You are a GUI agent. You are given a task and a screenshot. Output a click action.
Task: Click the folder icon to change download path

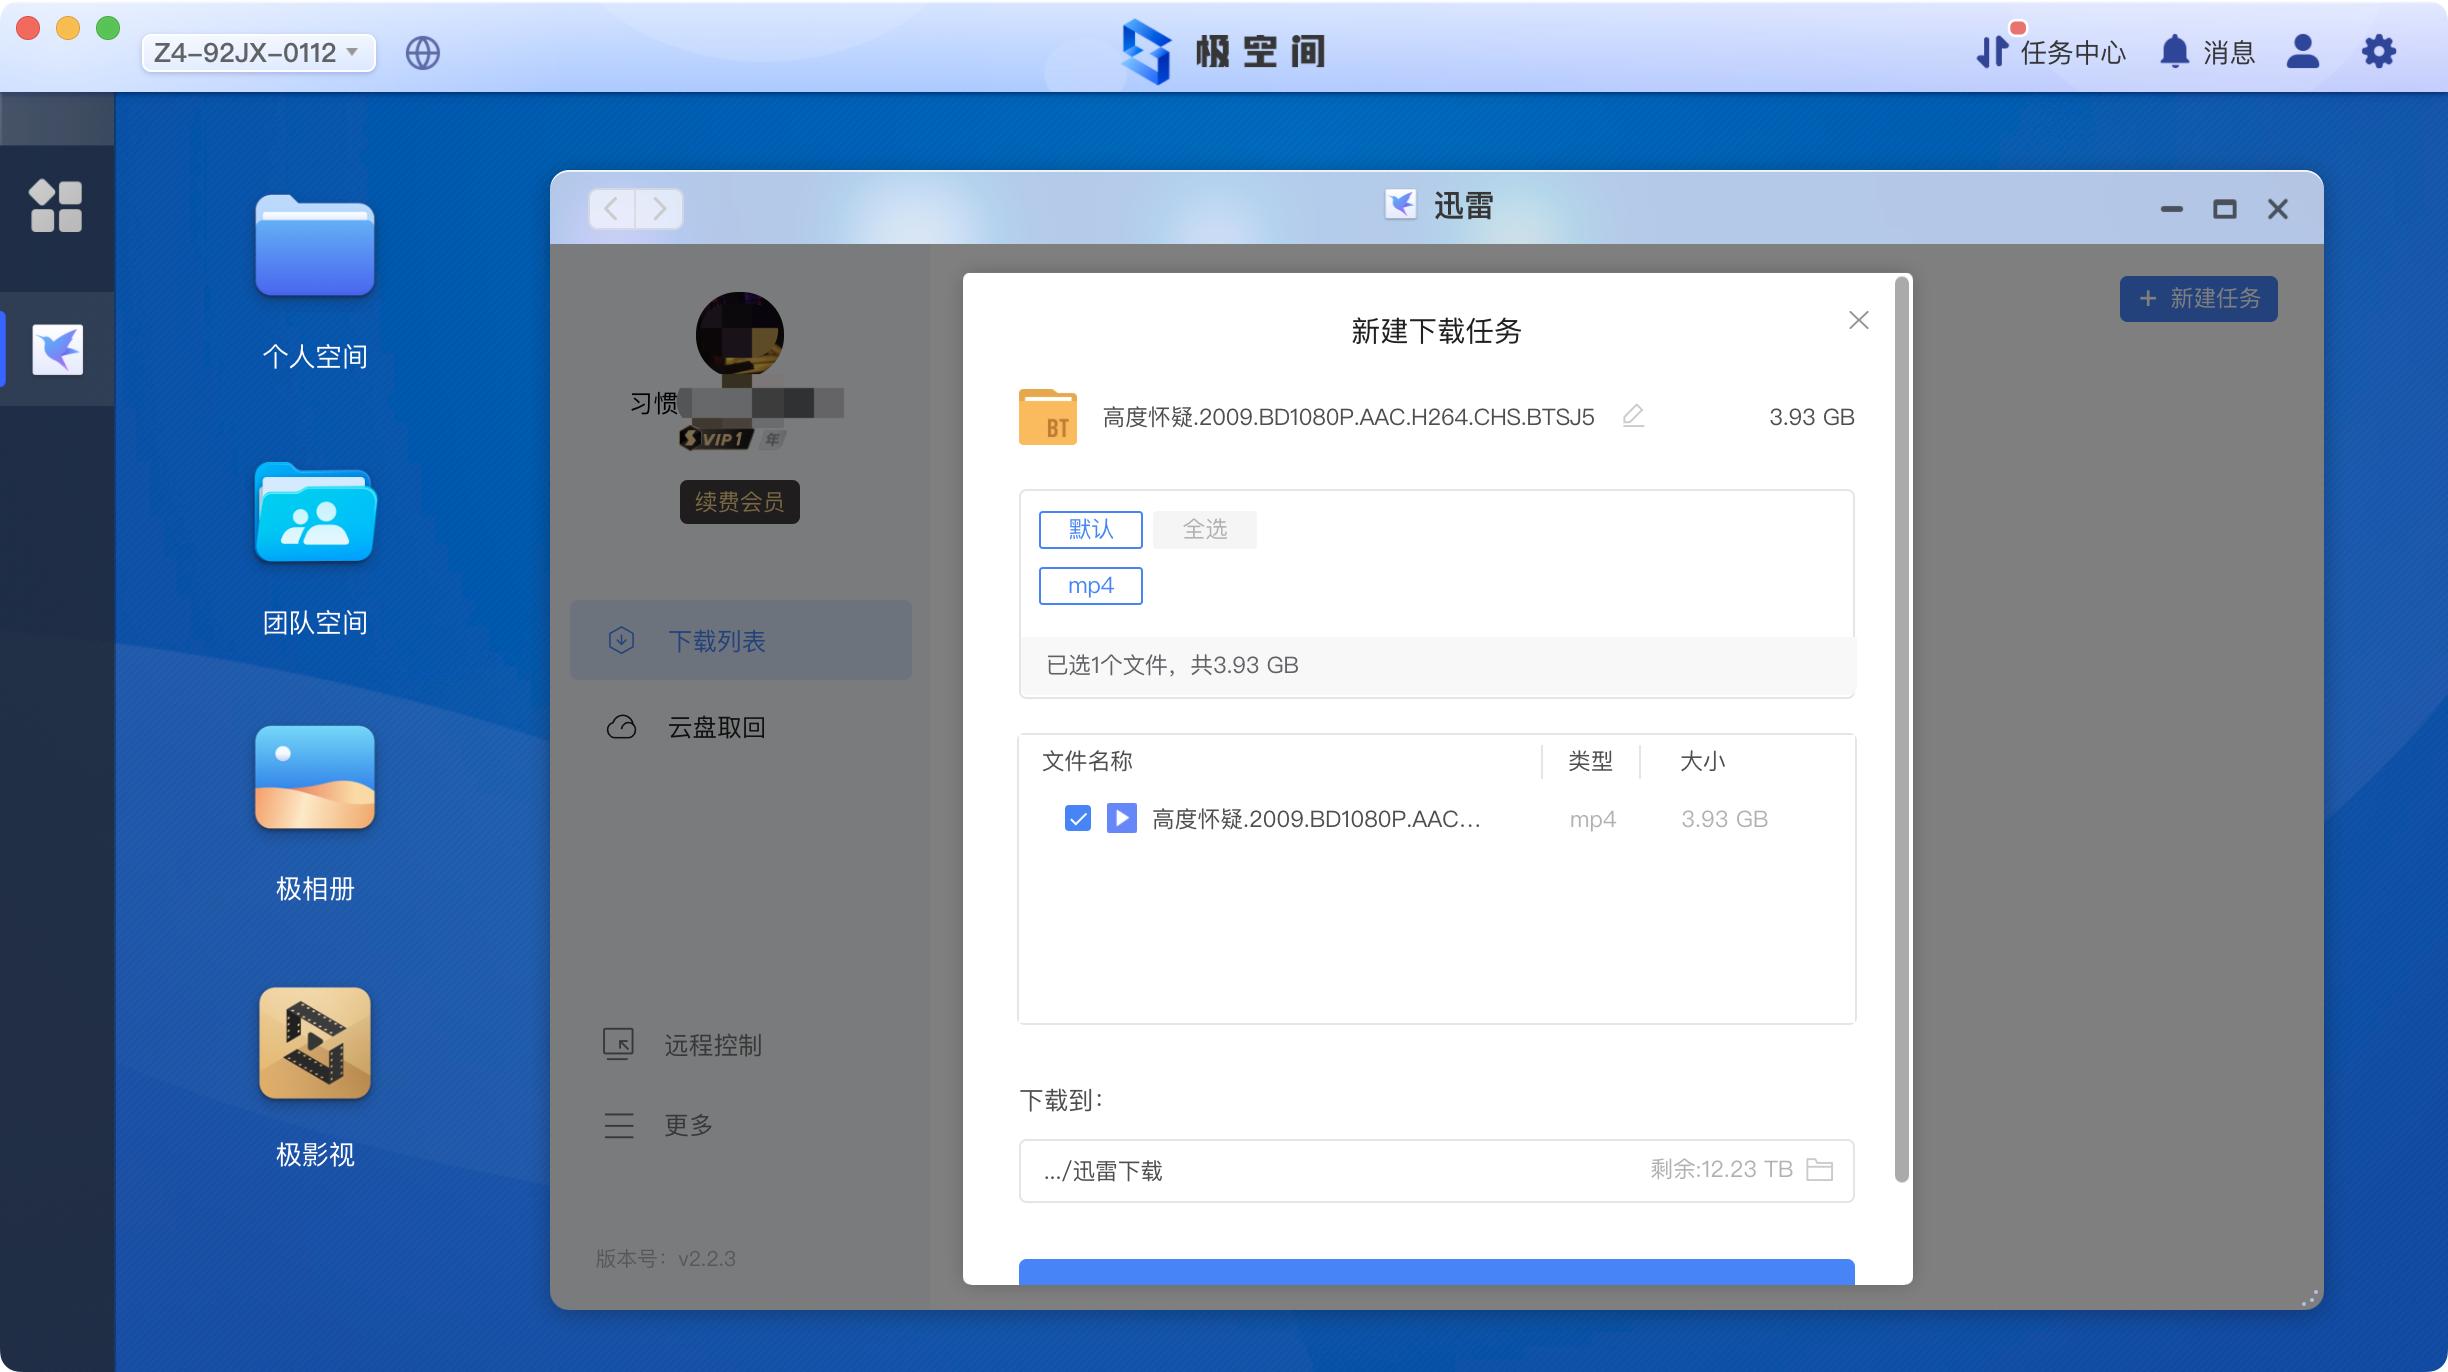pyautogui.click(x=1822, y=1168)
